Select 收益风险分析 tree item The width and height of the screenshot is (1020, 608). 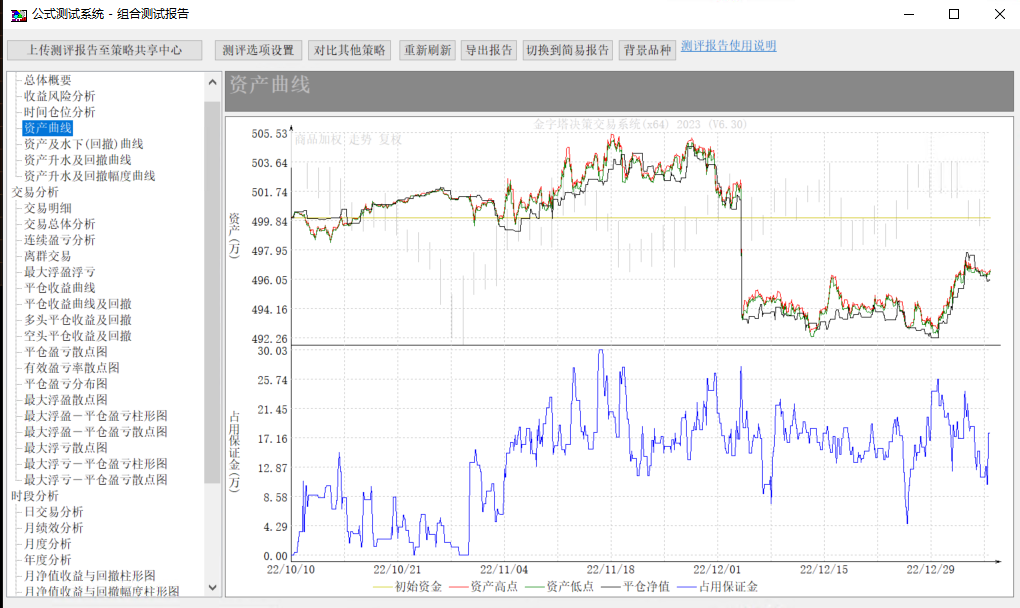coord(59,96)
